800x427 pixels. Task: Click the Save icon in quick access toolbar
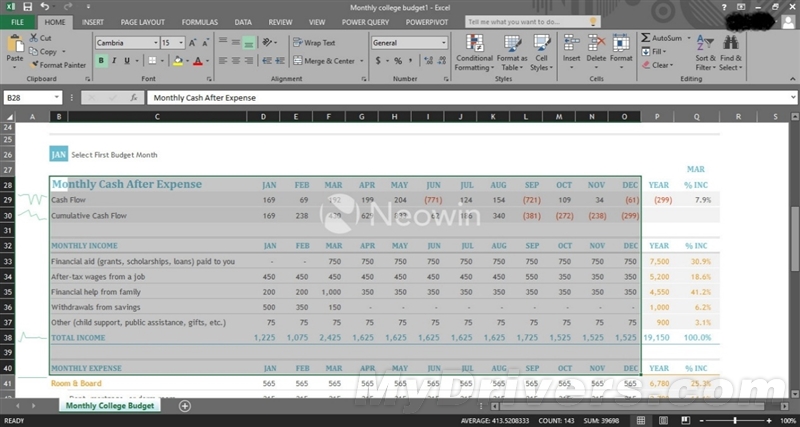click(x=26, y=6)
